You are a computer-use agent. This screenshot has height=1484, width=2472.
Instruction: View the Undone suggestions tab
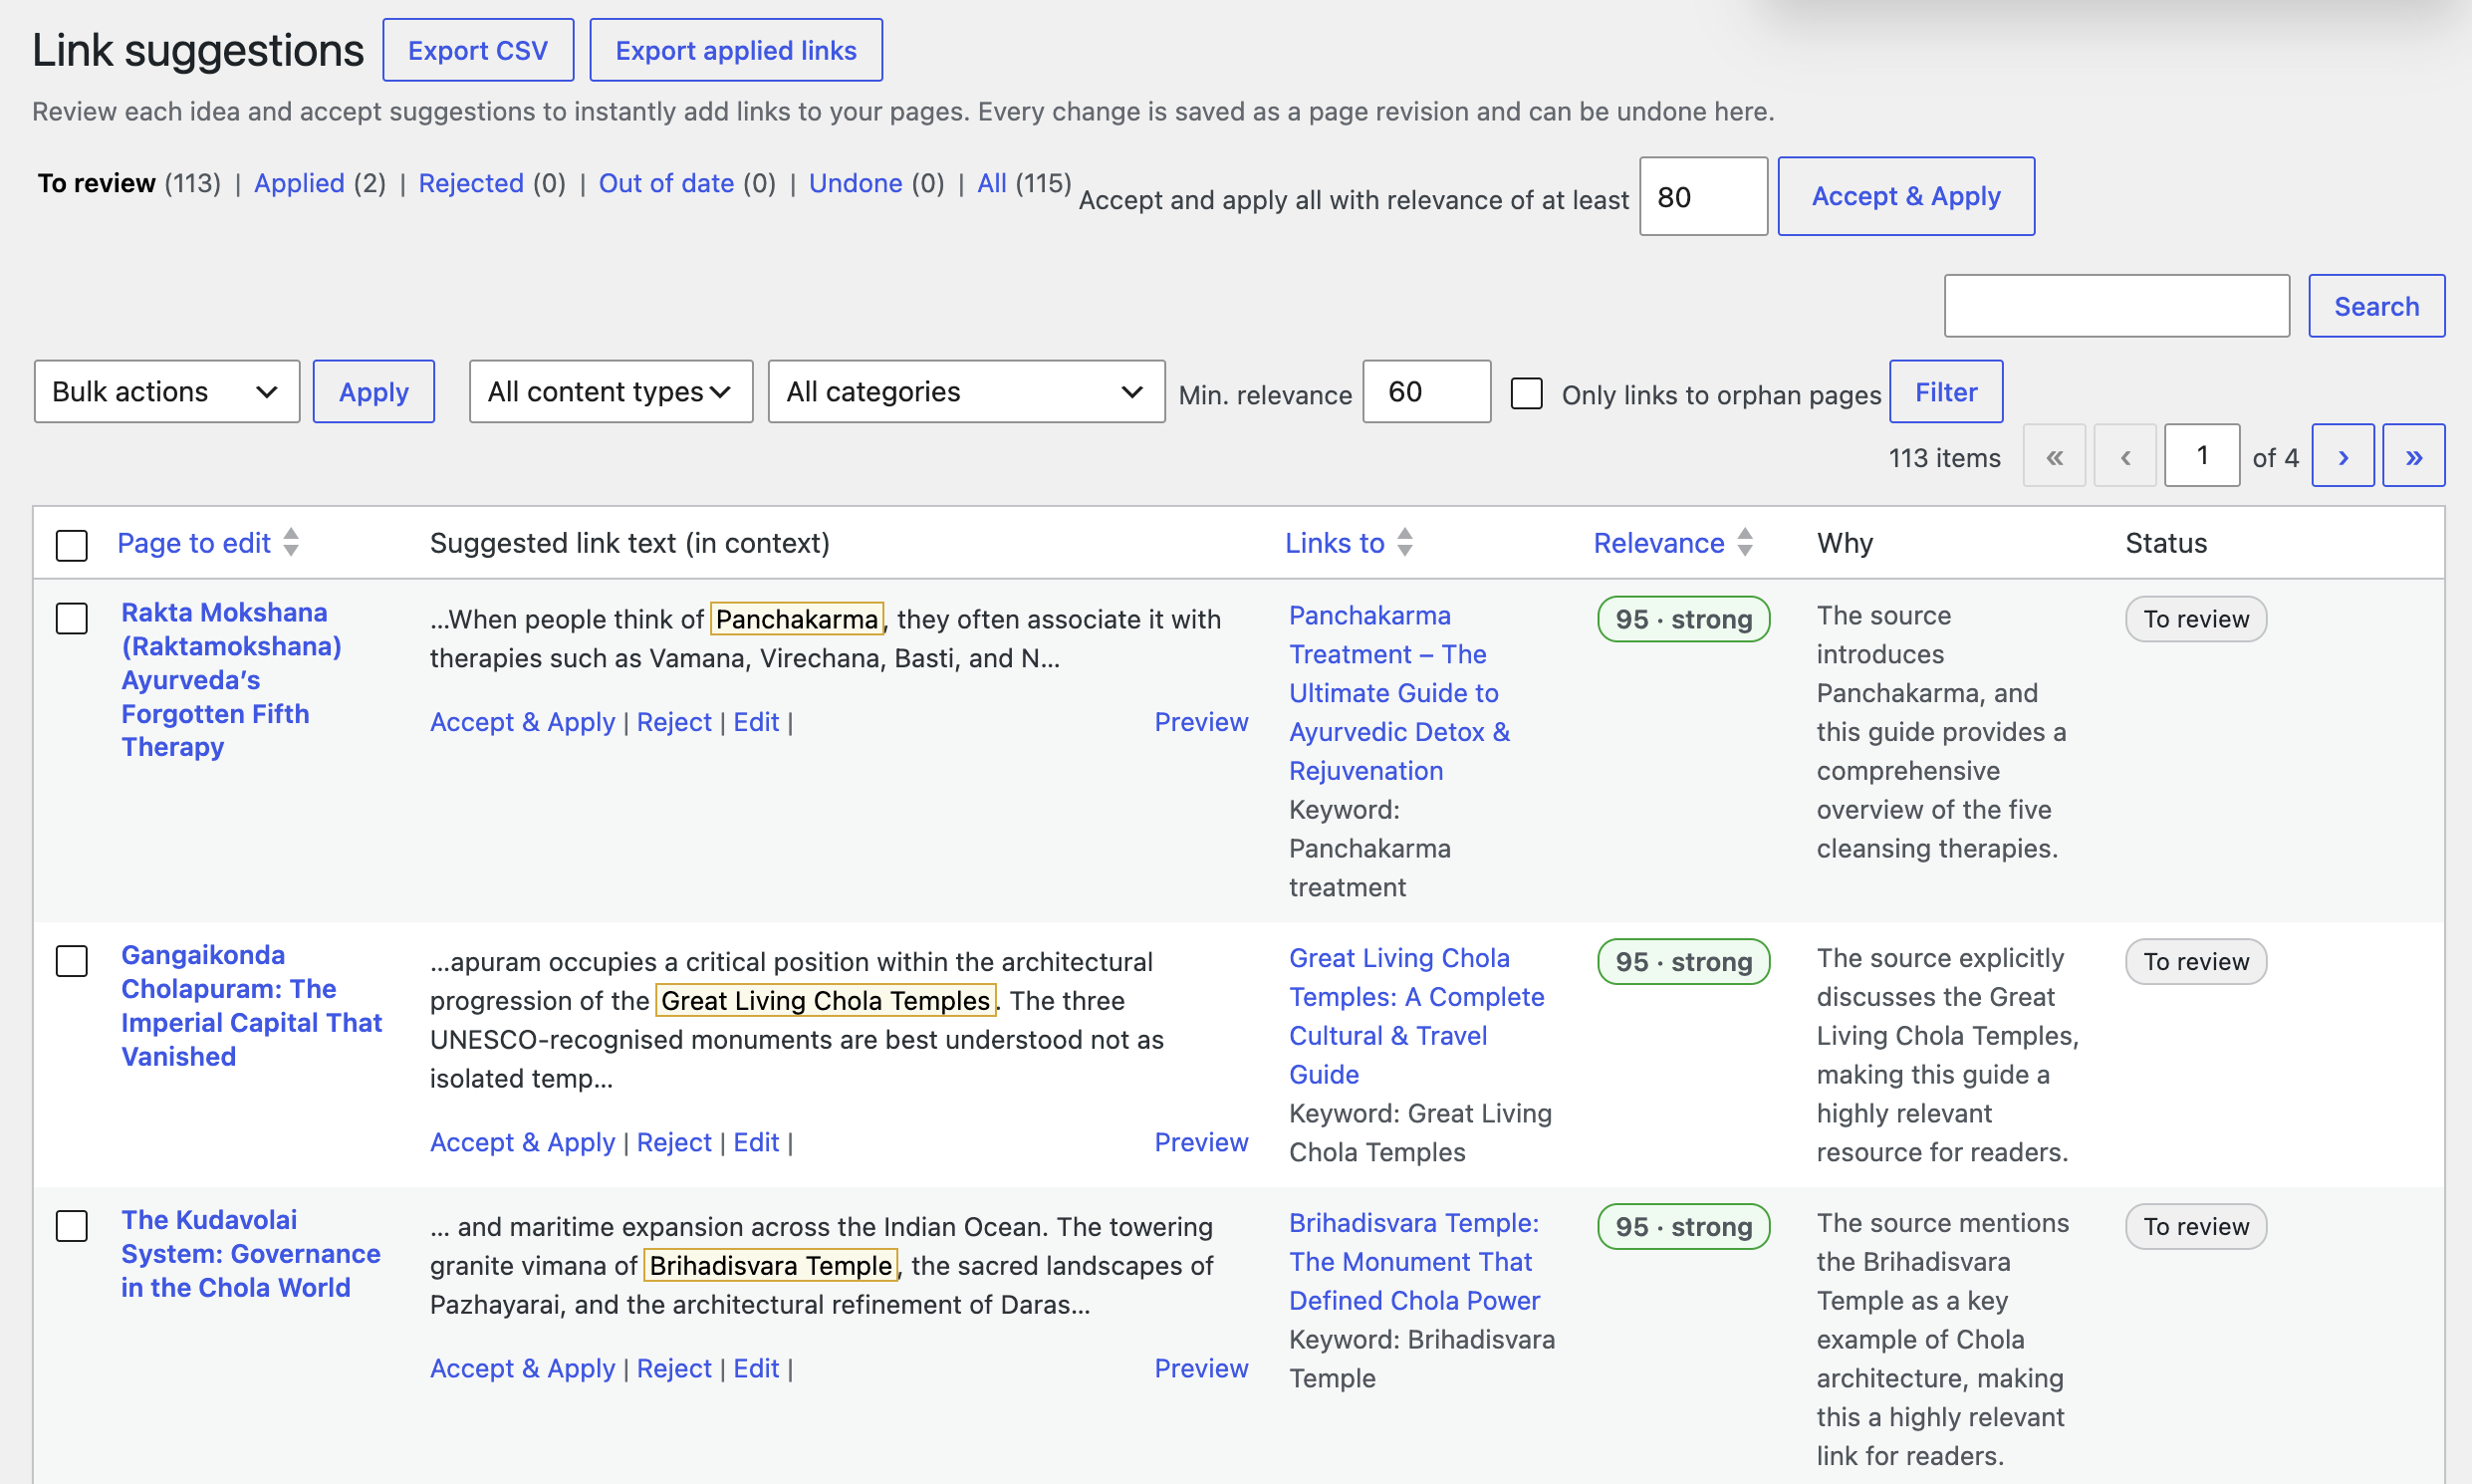[x=855, y=183]
